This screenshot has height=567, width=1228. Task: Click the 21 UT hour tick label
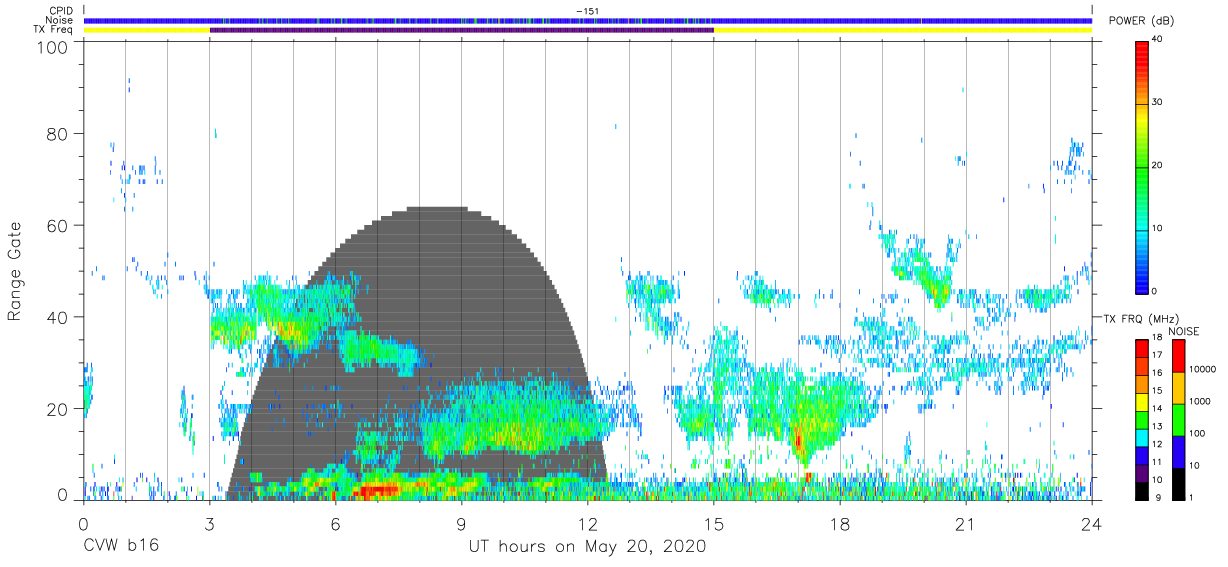[966, 523]
